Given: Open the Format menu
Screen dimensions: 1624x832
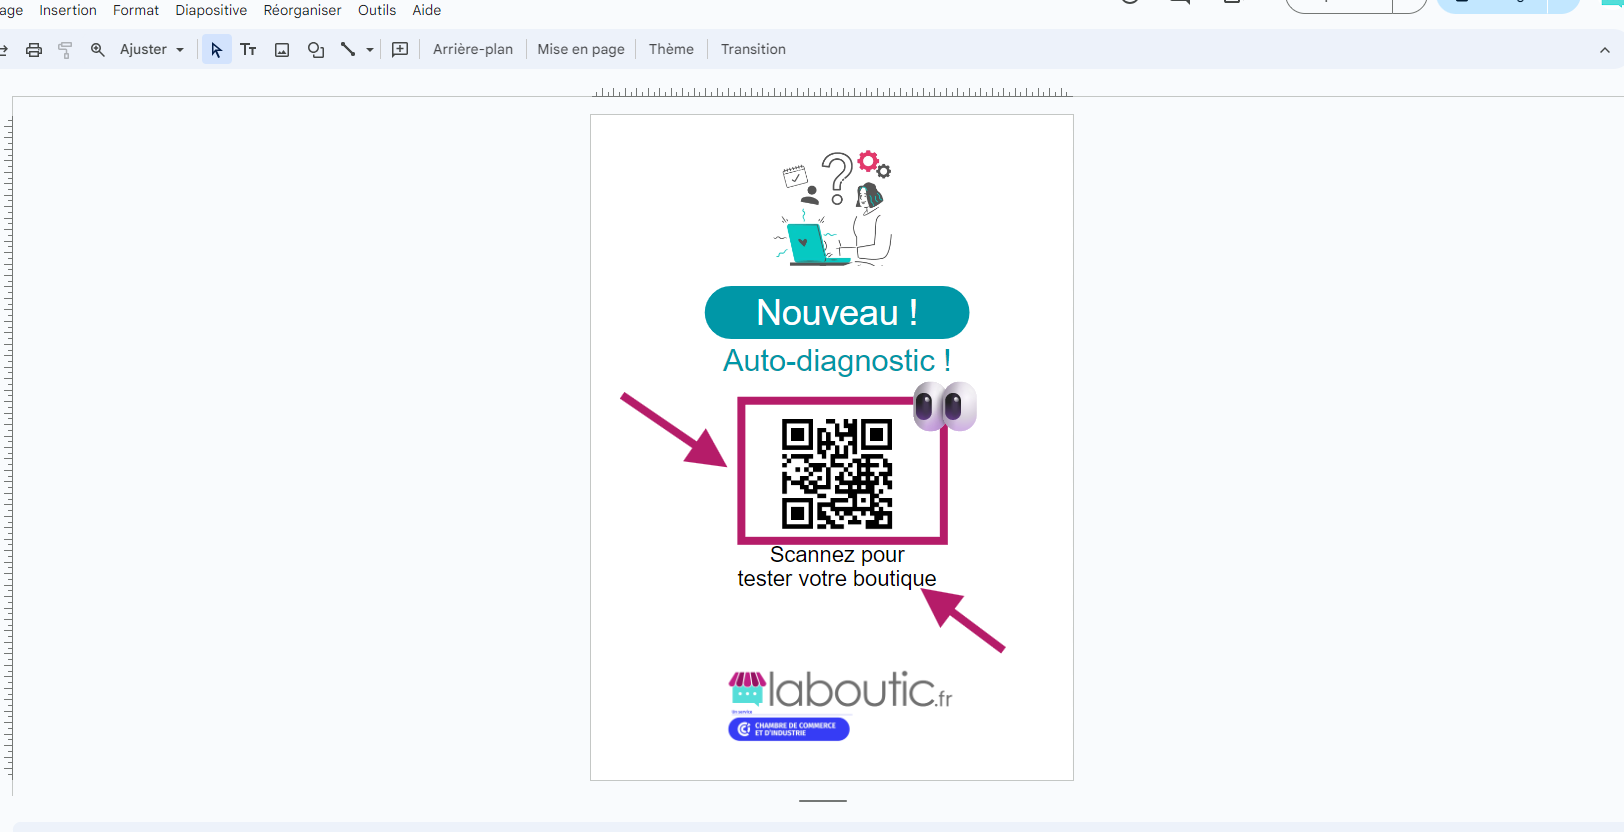Looking at the screenshot, I should click(136, 10).
